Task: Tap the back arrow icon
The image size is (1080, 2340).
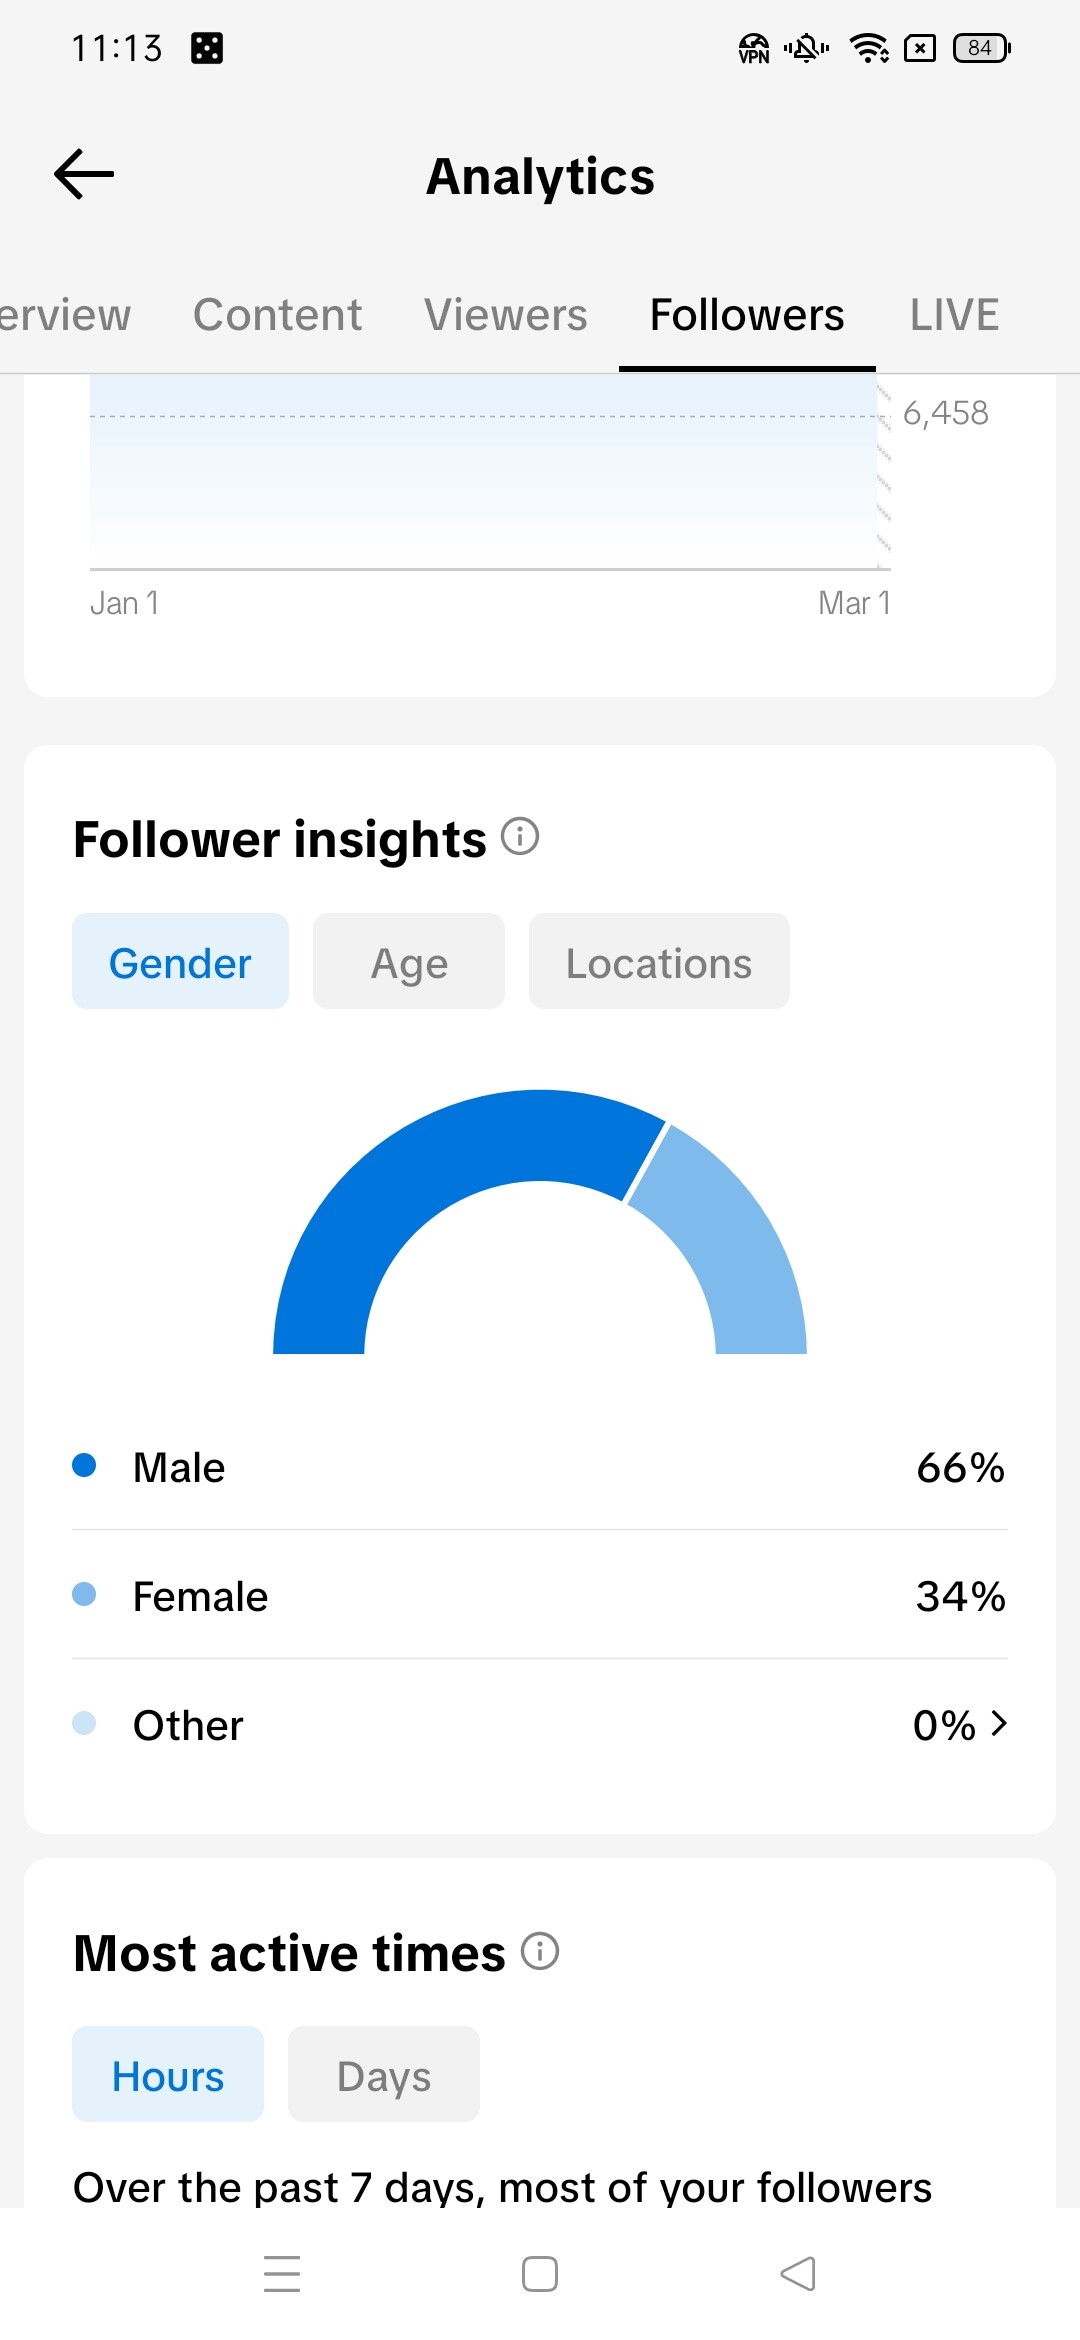Action: click(84, 175)
